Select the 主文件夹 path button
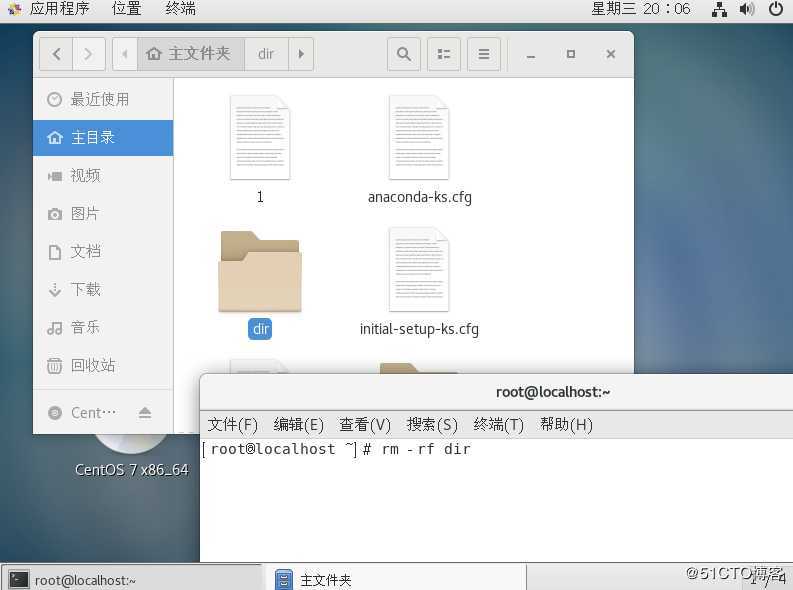This screenshot has height=590, width=793. (191, 54)
